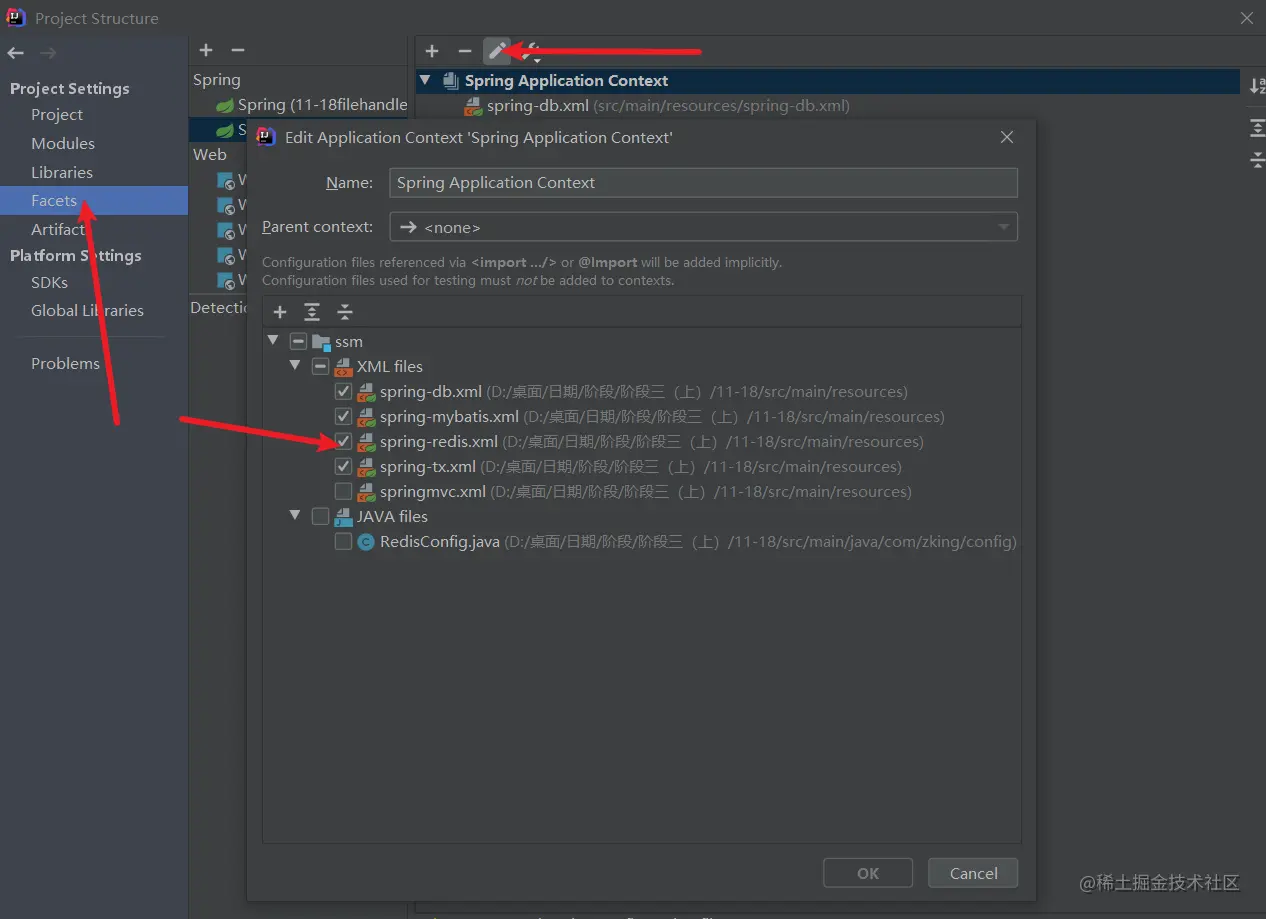Uncheck the spring-redis.xml checkbox

tap(343, 442)
